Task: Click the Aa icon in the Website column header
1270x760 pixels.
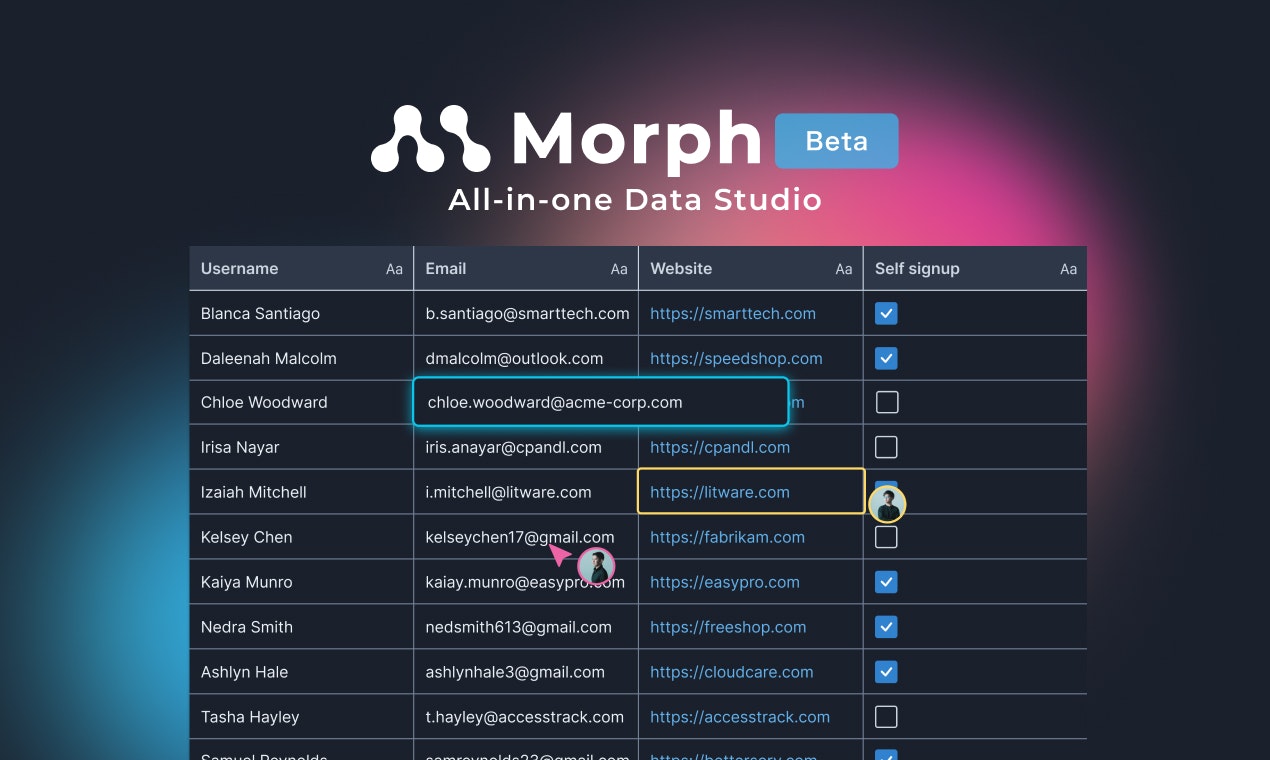Action: pyautogui.click(x=843, y=268)
